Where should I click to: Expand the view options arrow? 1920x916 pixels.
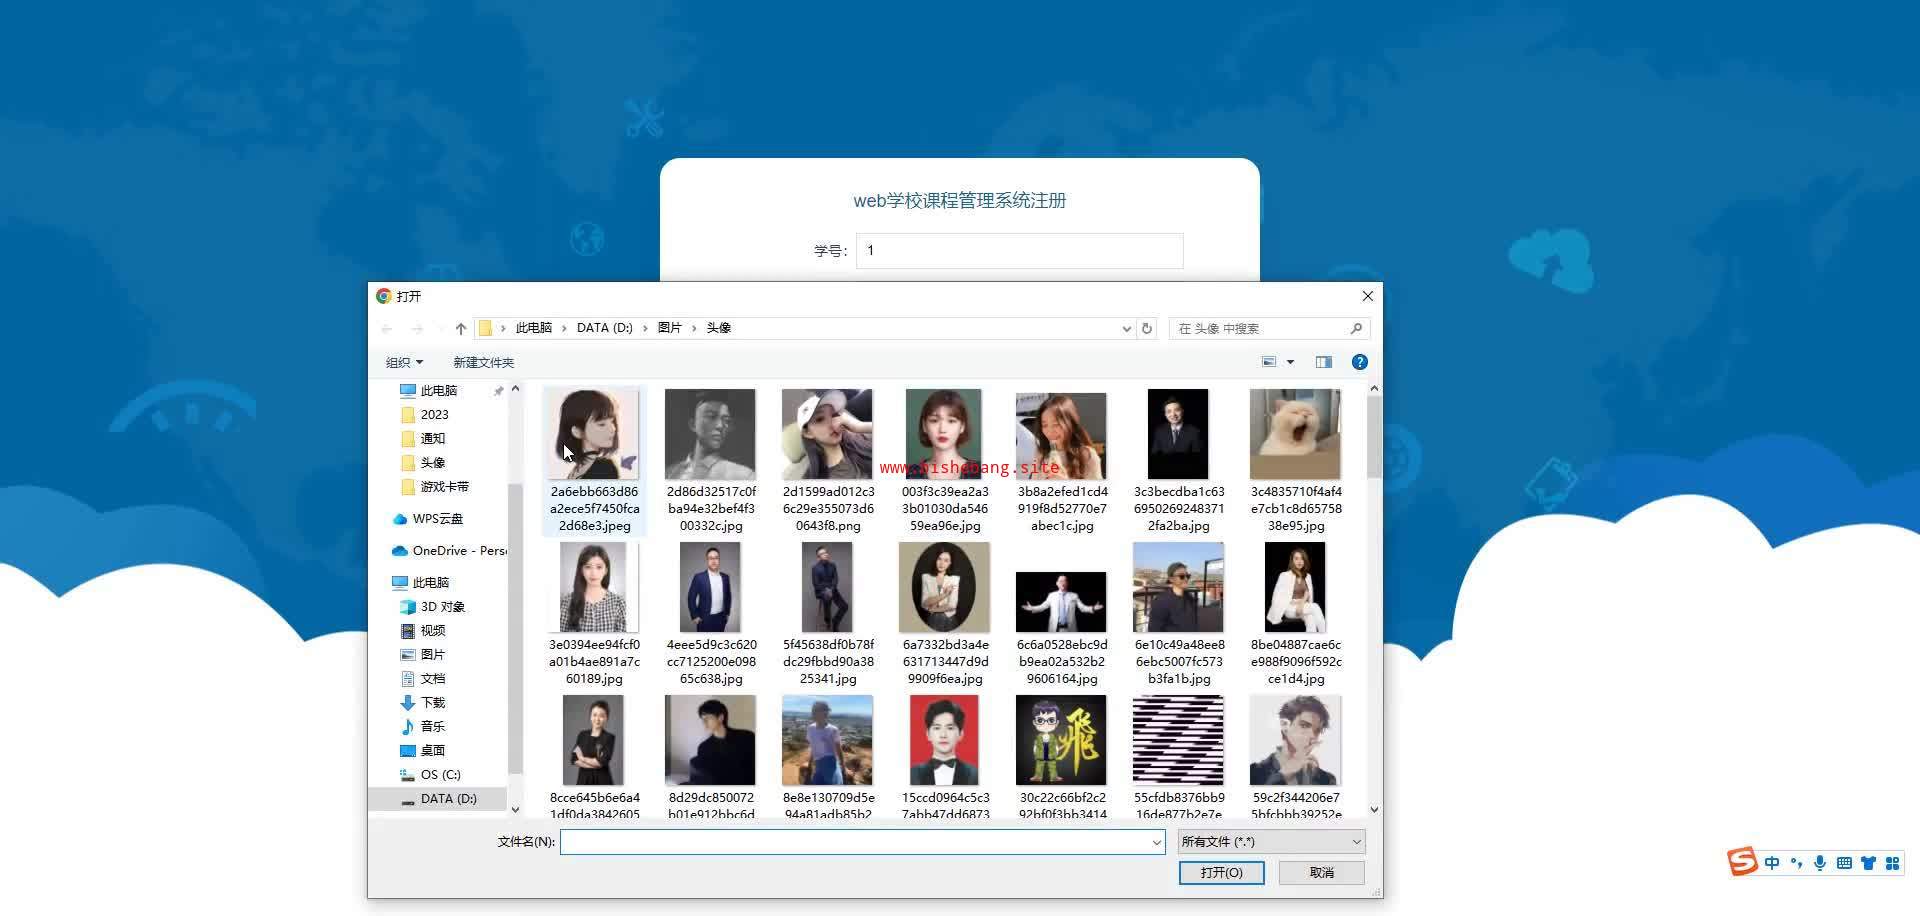tap(1290, 362)
